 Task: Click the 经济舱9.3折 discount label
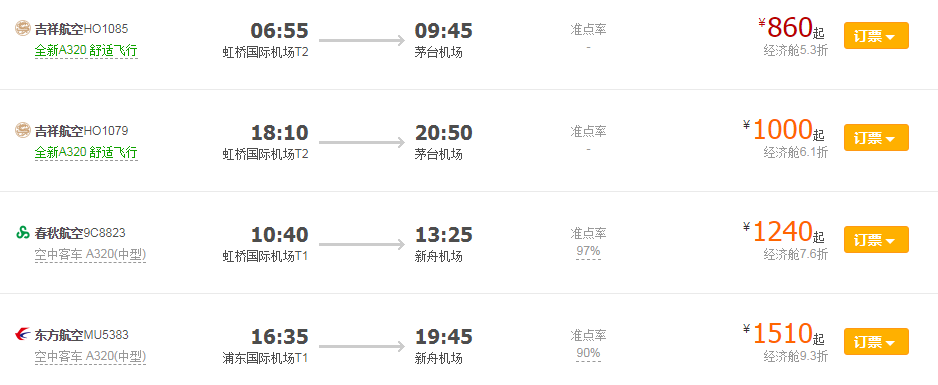click(x=796, y=357)
